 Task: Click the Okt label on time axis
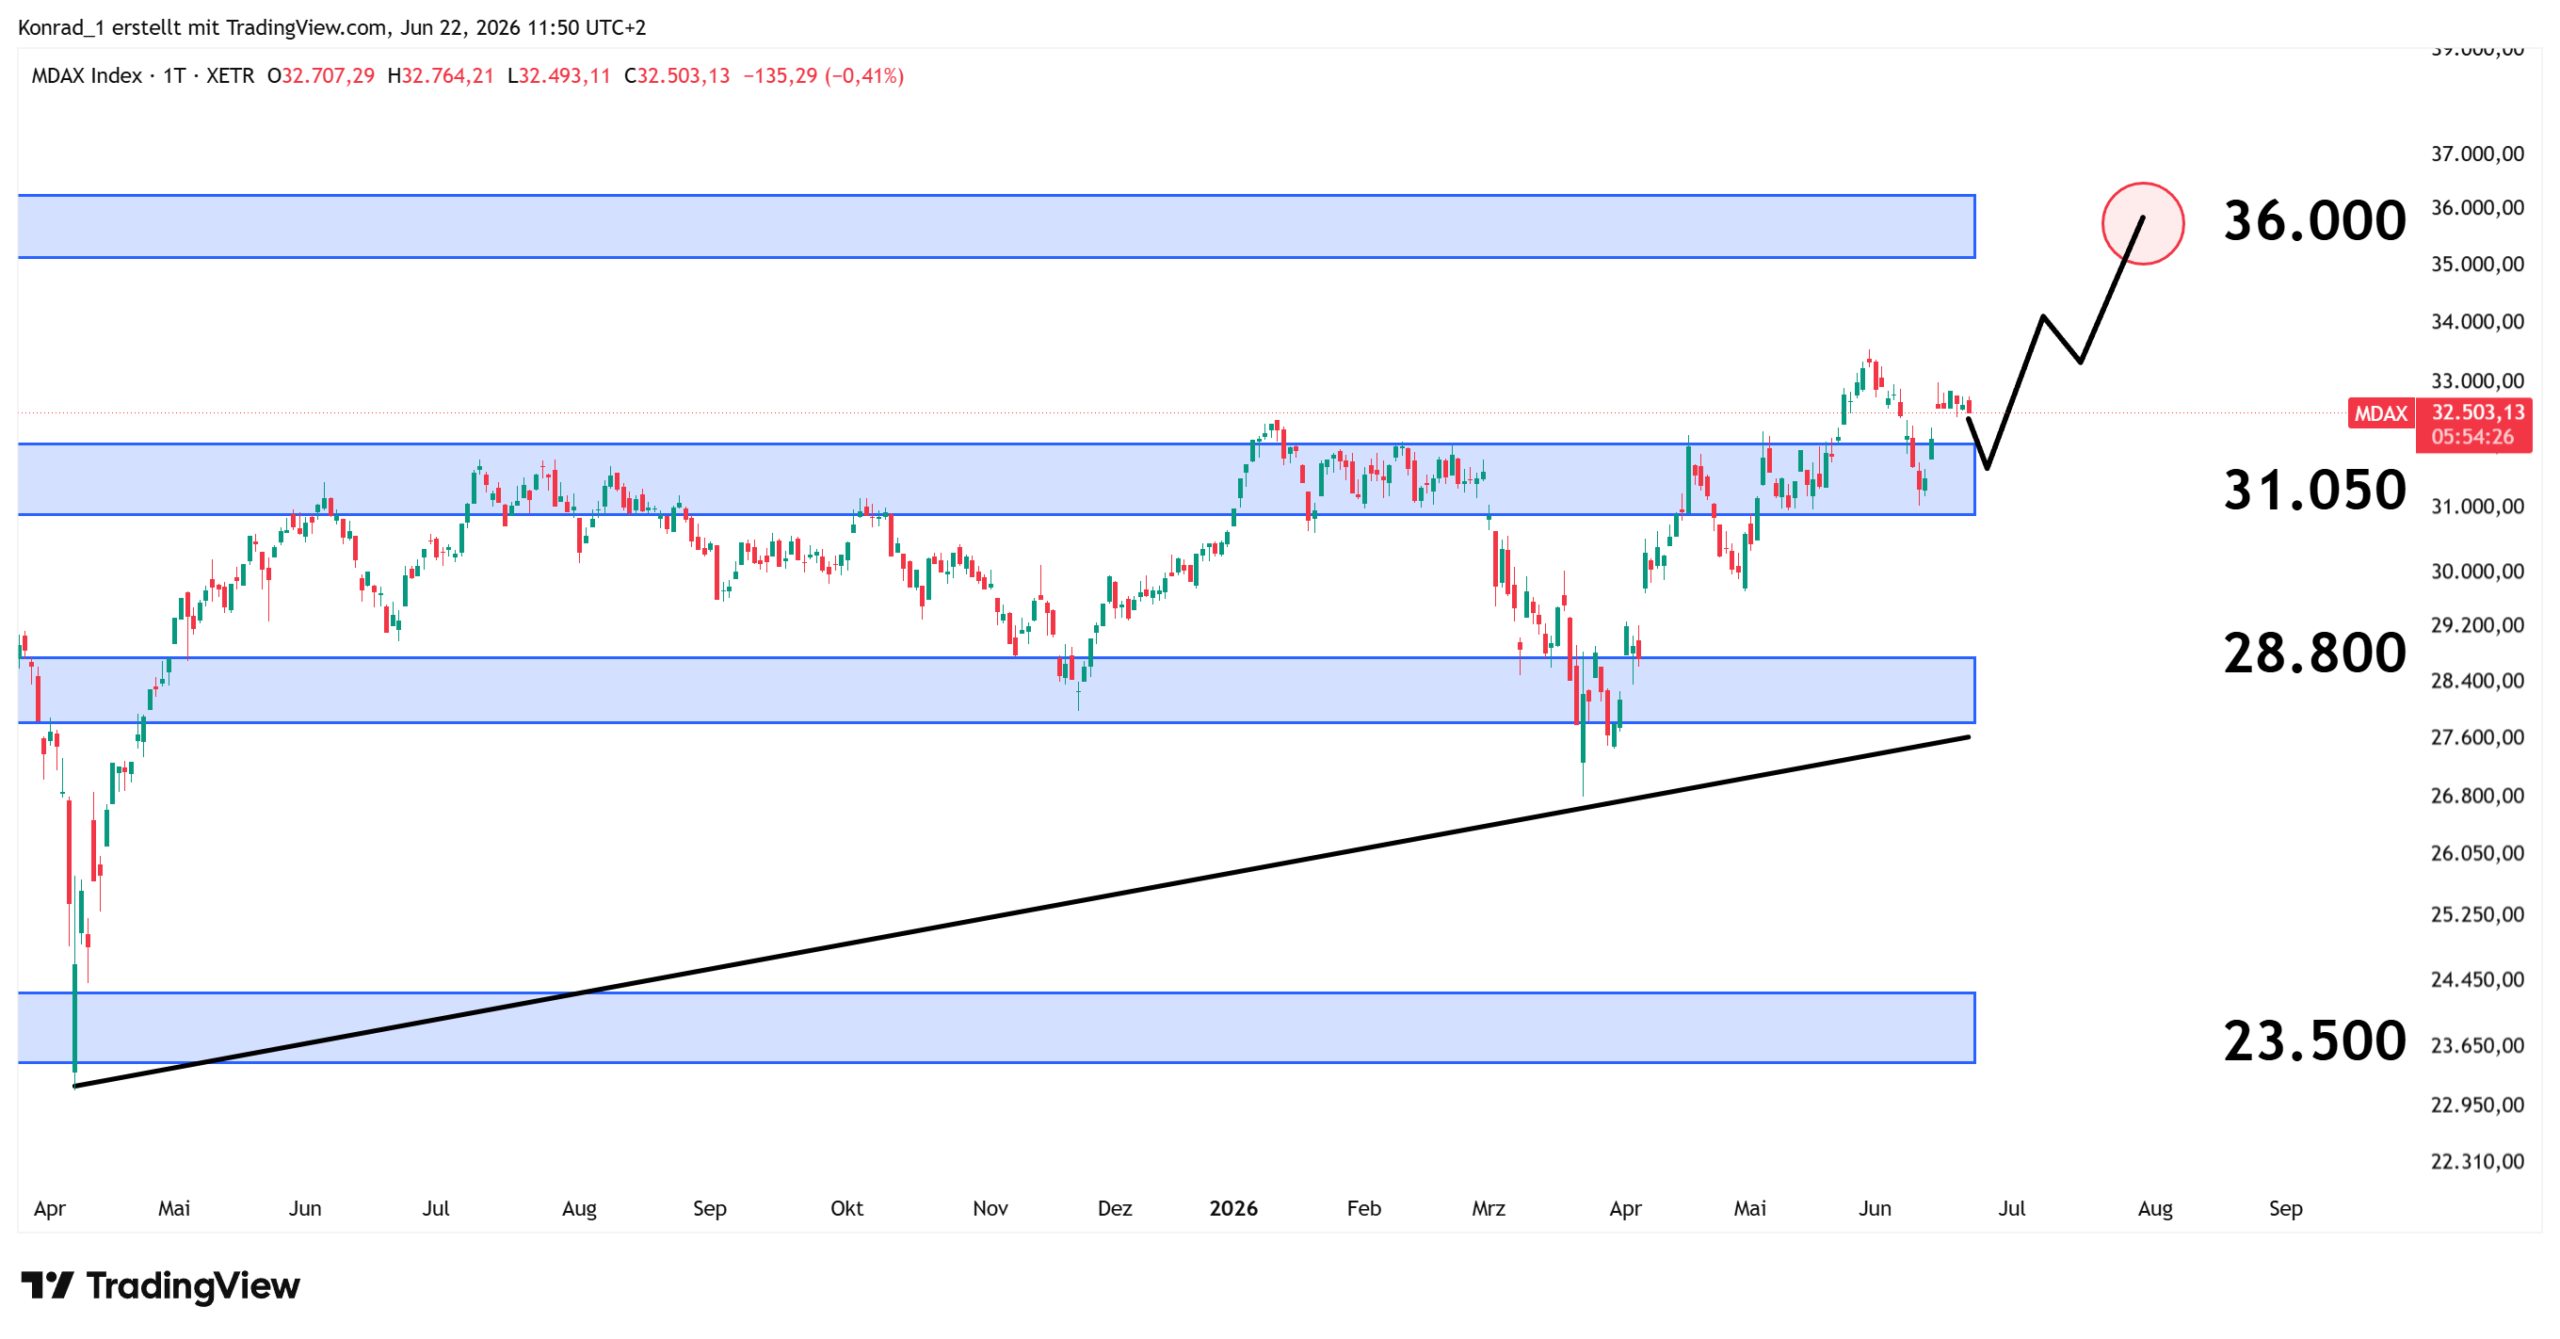coord(846,1208)
